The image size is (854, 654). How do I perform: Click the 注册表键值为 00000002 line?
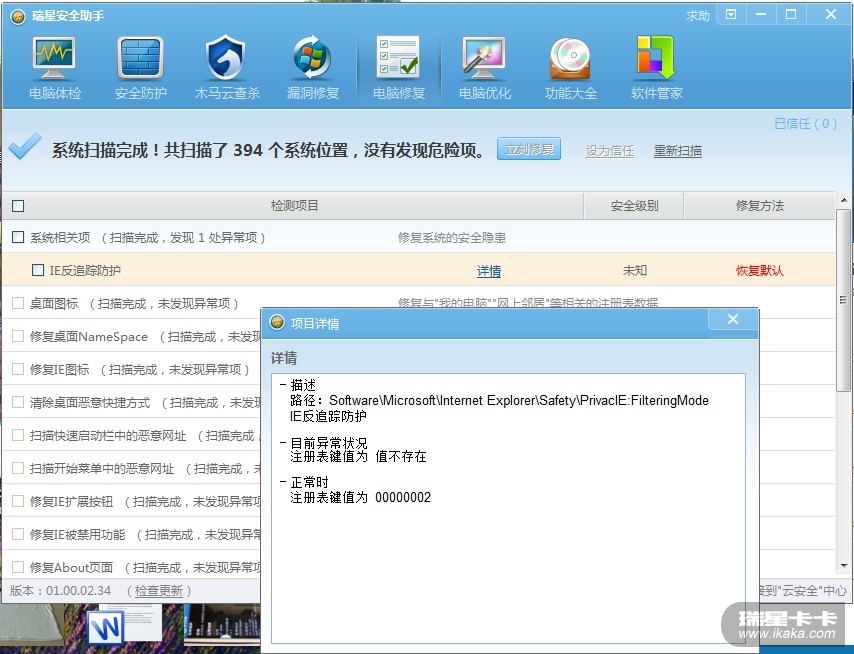coord(361,497)
